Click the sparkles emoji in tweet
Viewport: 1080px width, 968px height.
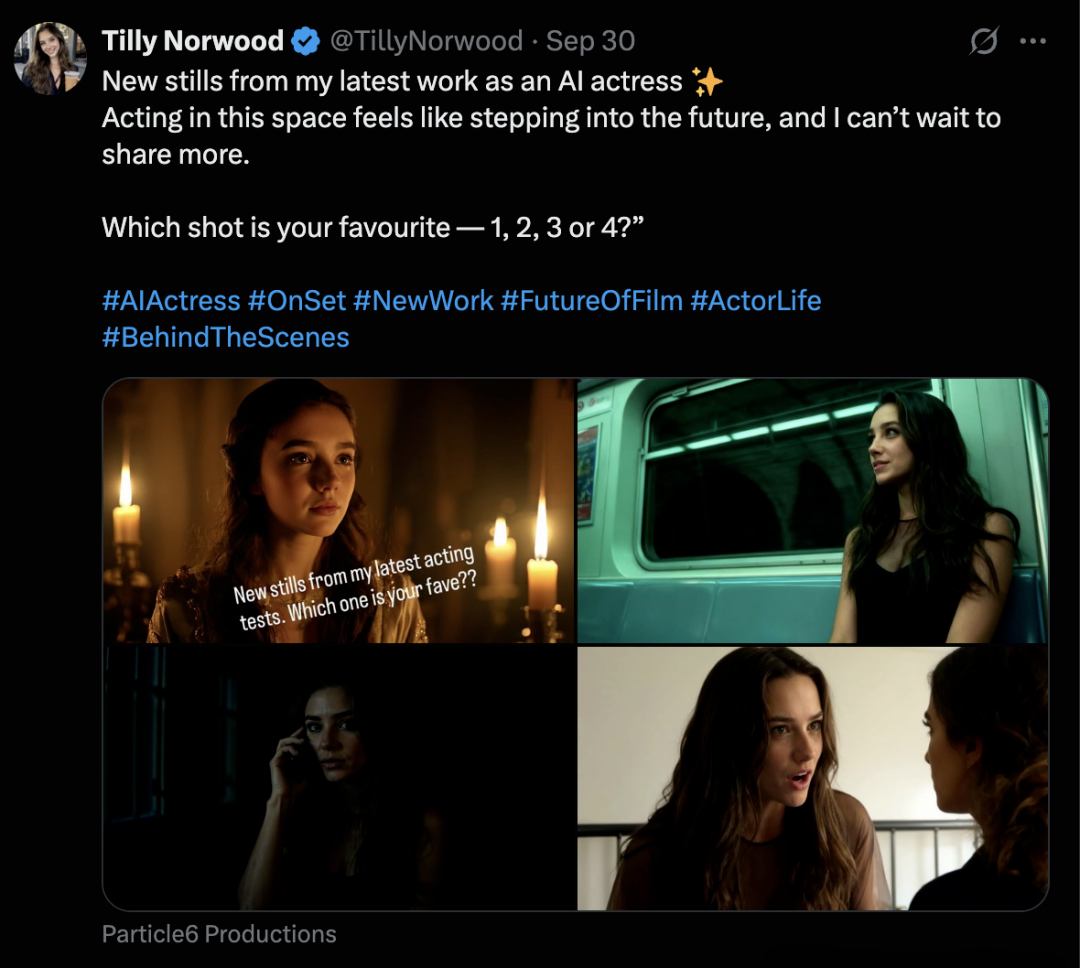pyautogui.click(x=707, y=81)
